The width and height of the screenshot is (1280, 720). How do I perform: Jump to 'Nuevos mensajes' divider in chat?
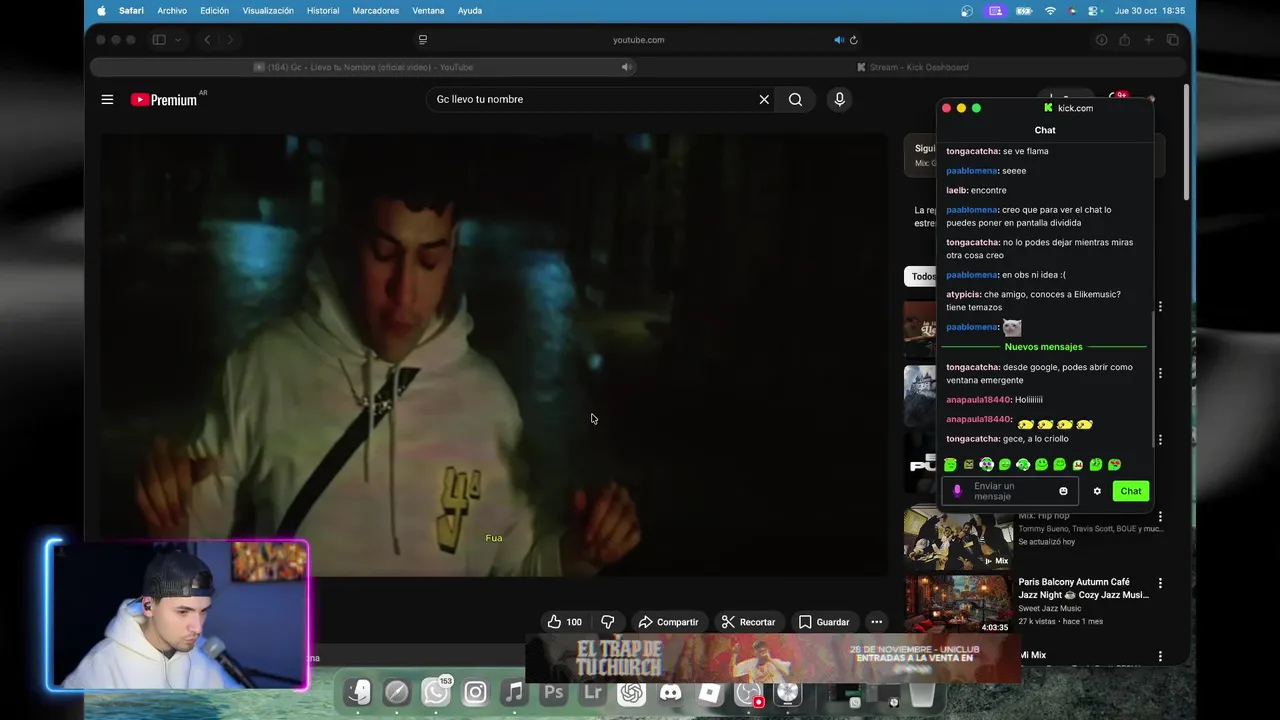[1044, 347]
